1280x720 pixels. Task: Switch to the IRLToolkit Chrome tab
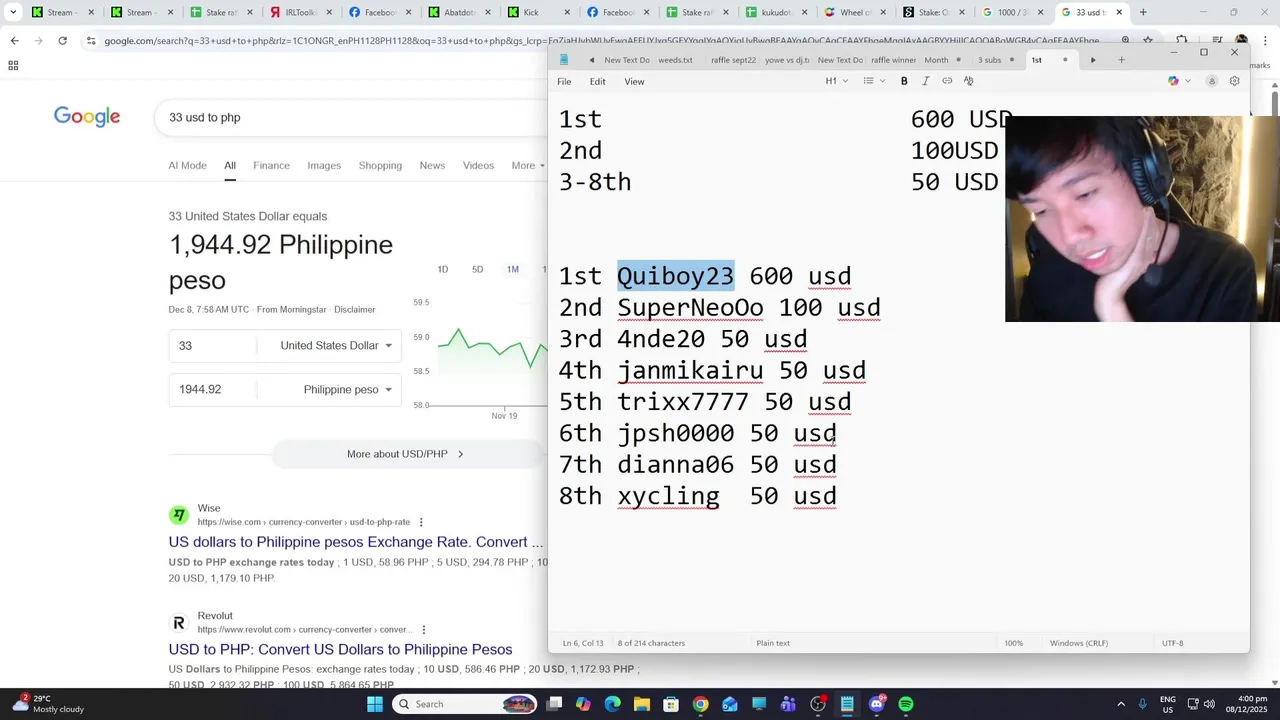coord(299,13)
